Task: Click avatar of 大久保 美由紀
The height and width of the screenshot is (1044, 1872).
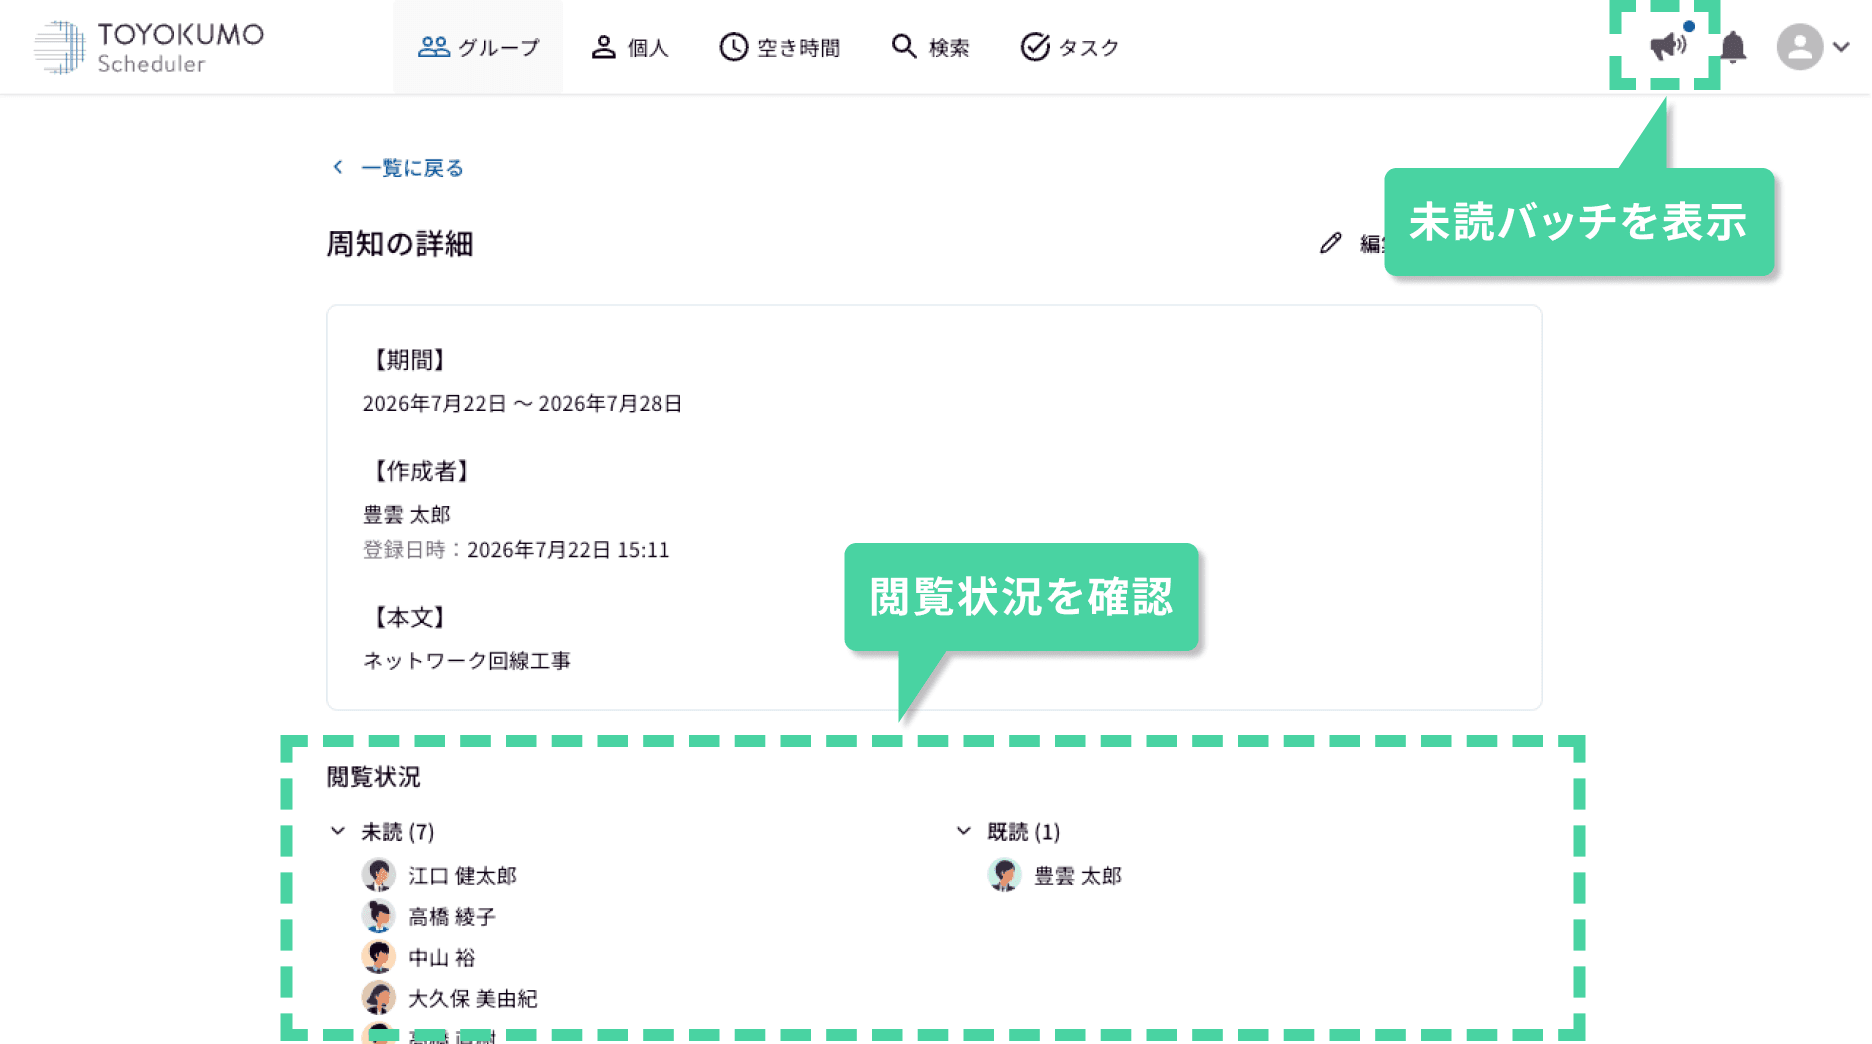Action: tap(378, 998)
